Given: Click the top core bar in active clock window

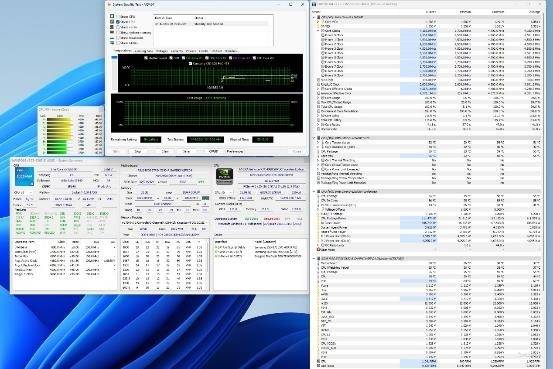Looking at the screenshot, I should (59, 120).
